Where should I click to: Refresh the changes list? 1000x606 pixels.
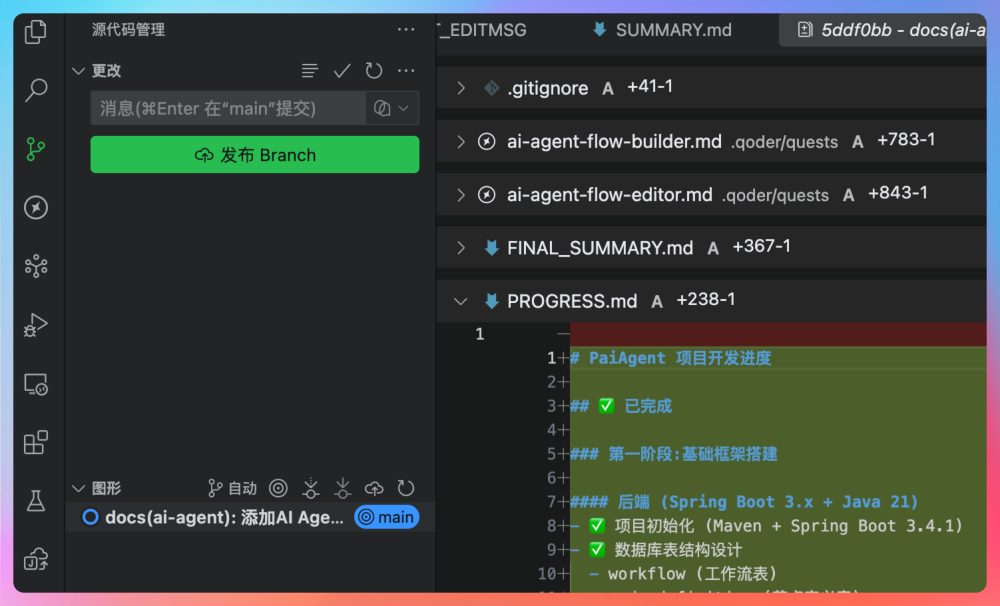(374, 71)
